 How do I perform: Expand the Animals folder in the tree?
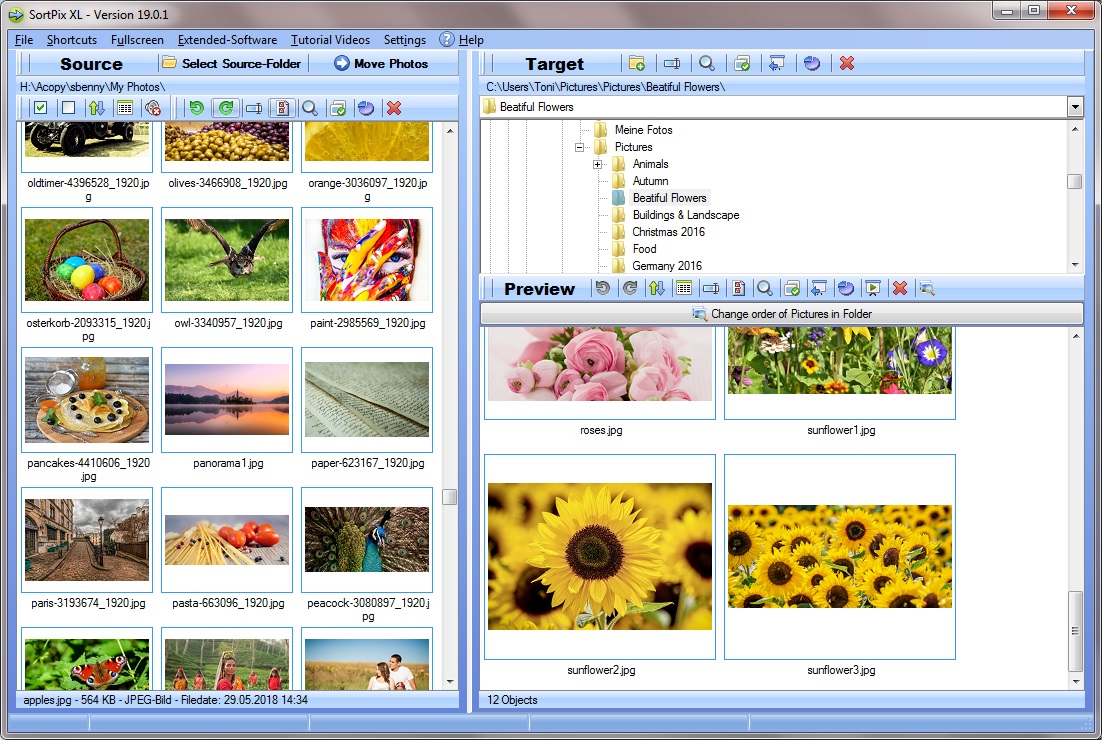coord(598,164)
